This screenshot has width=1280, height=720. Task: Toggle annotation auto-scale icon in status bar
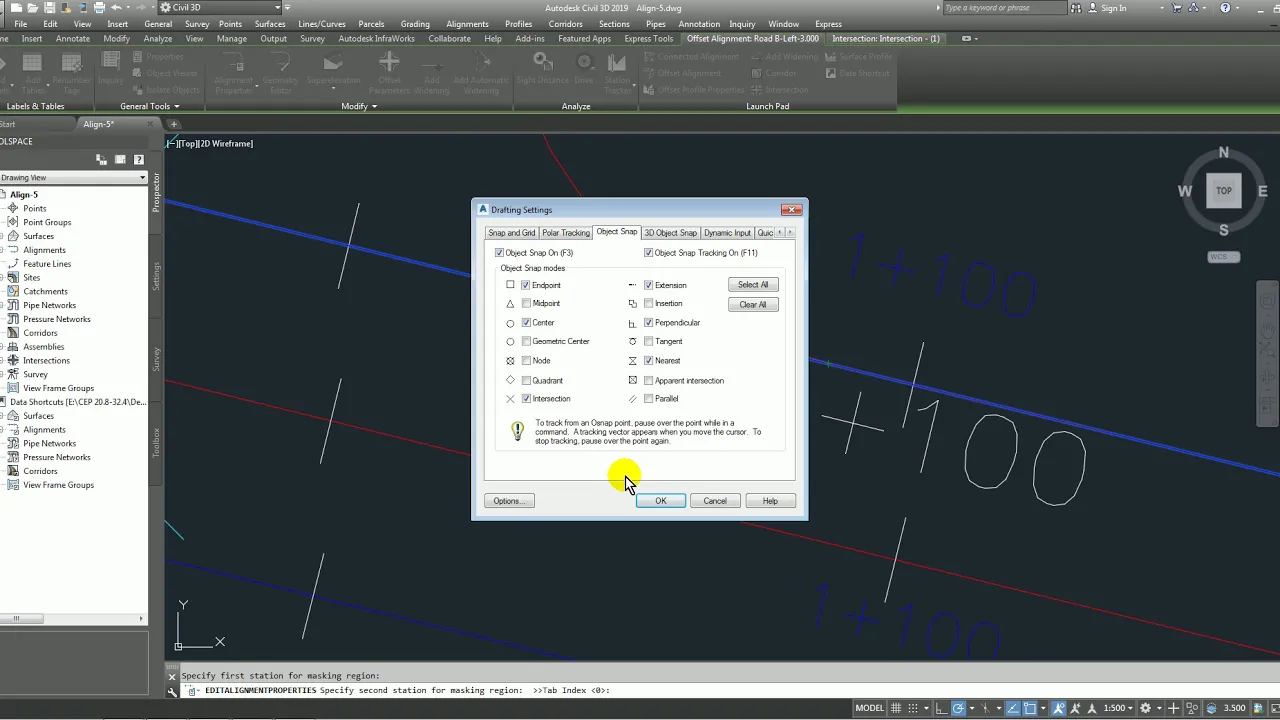click(x=1076, y=708)
